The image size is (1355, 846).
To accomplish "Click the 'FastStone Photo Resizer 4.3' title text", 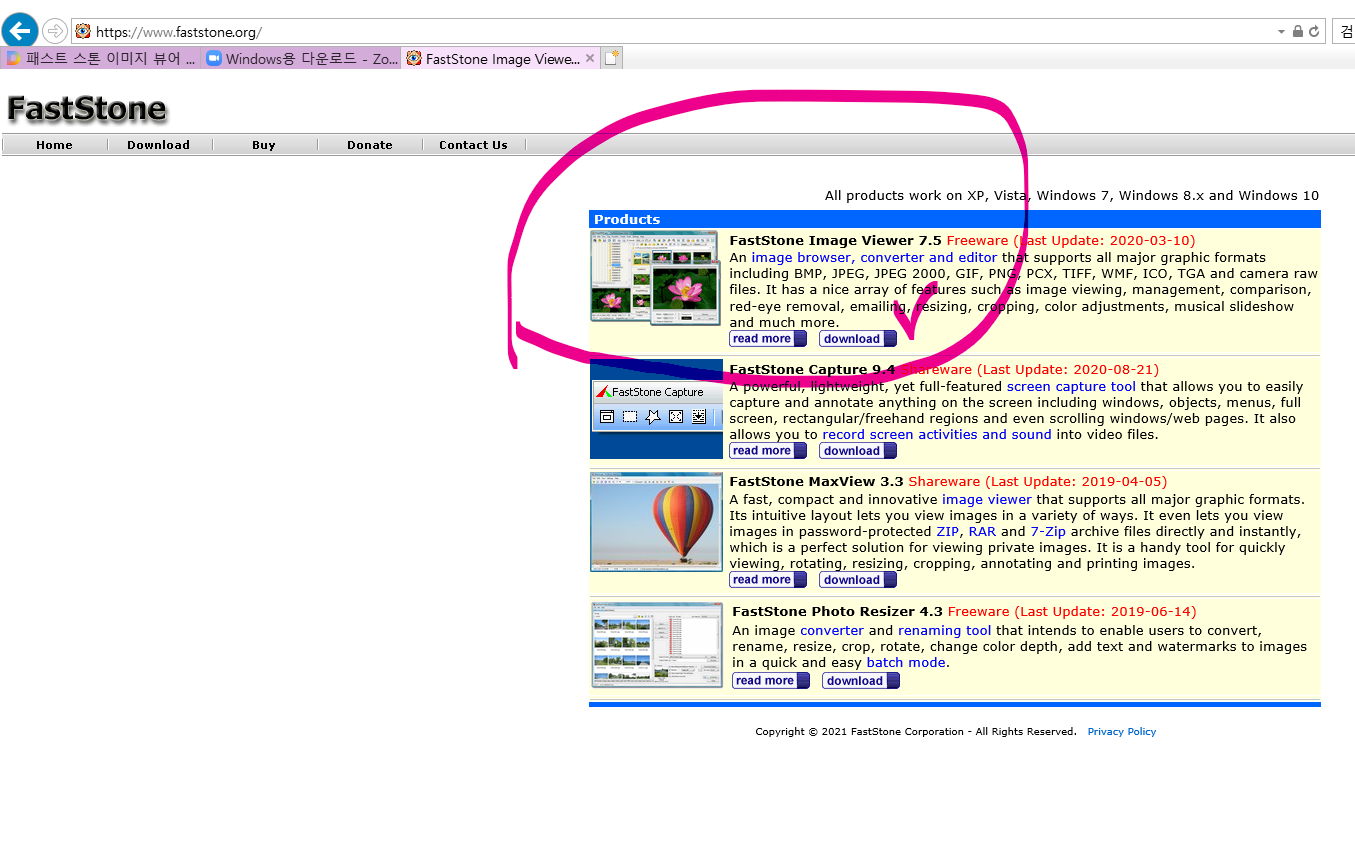I will click(837, 611).
